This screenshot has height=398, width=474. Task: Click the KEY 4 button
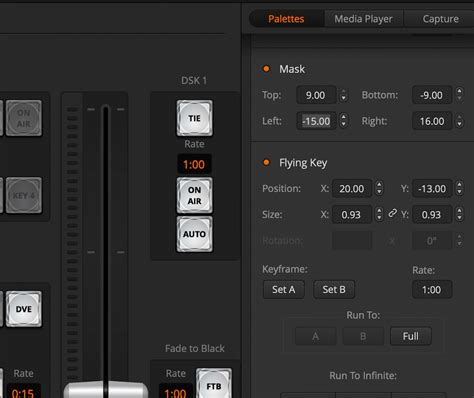tap(24, 195)
